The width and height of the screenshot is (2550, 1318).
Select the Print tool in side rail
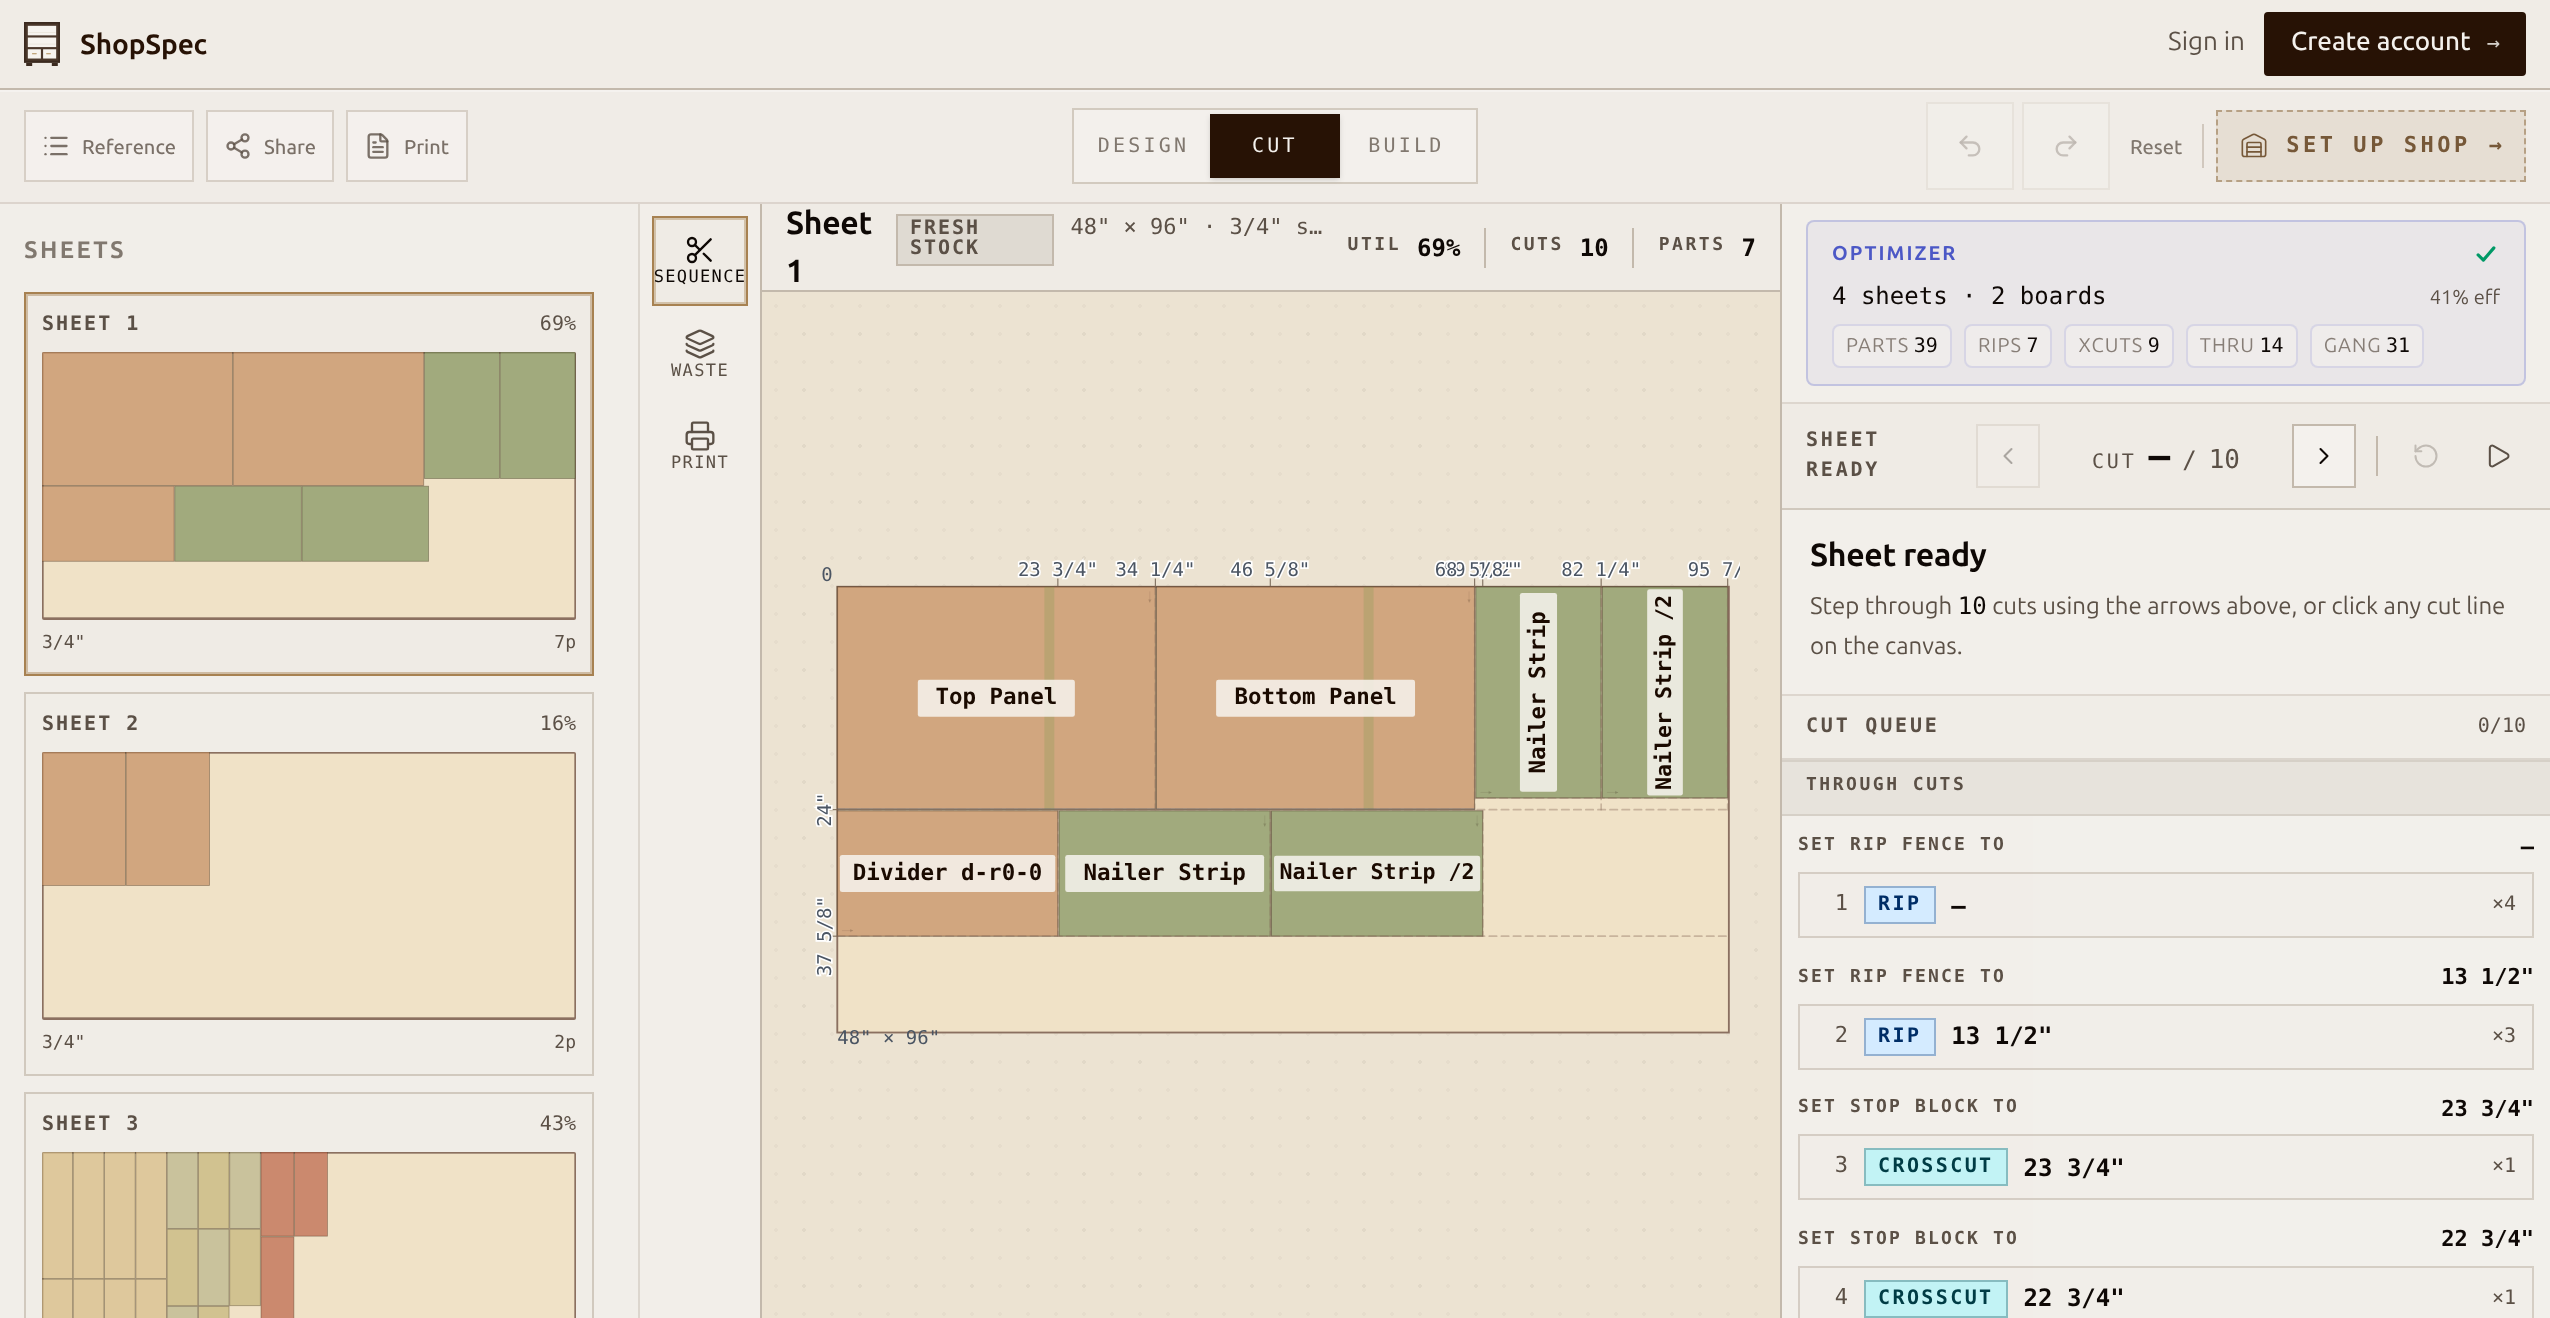(x=700, y=446)
